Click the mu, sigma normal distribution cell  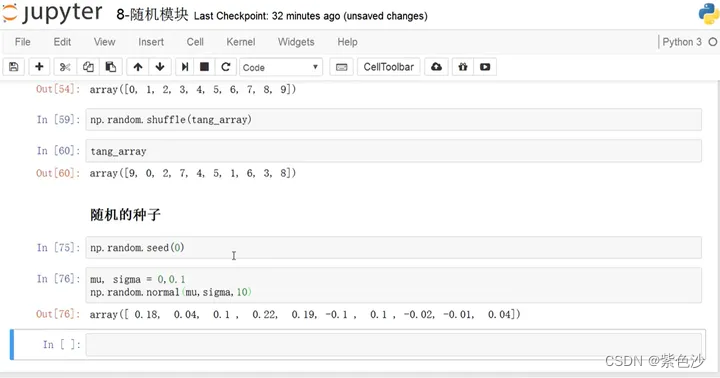pyautogui.click(x=393, y=285)
